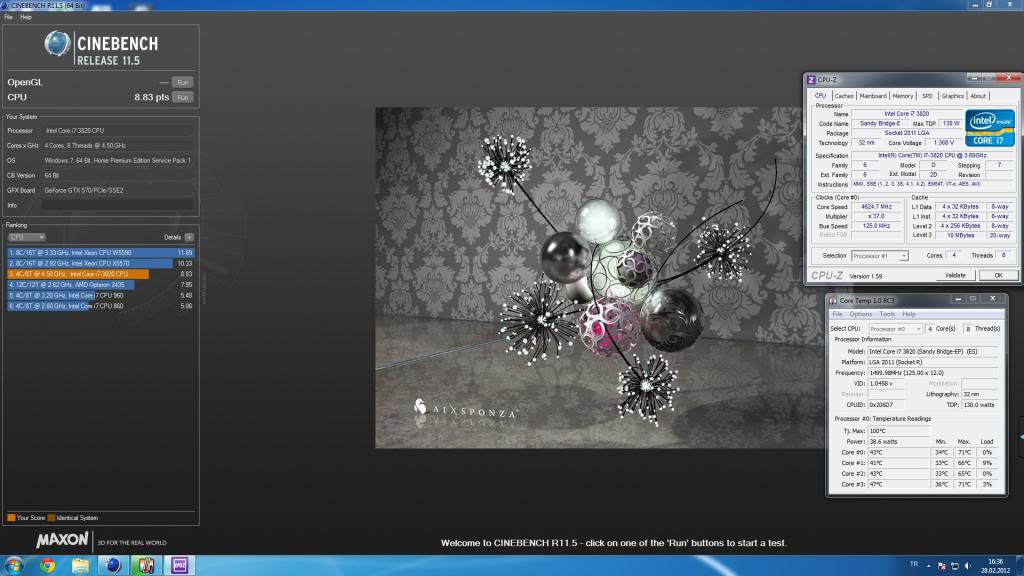Click Core #3 temperature reading 47°C
Image resolution: width=1024 pixels, height=576 pixels.
[899, 485]
